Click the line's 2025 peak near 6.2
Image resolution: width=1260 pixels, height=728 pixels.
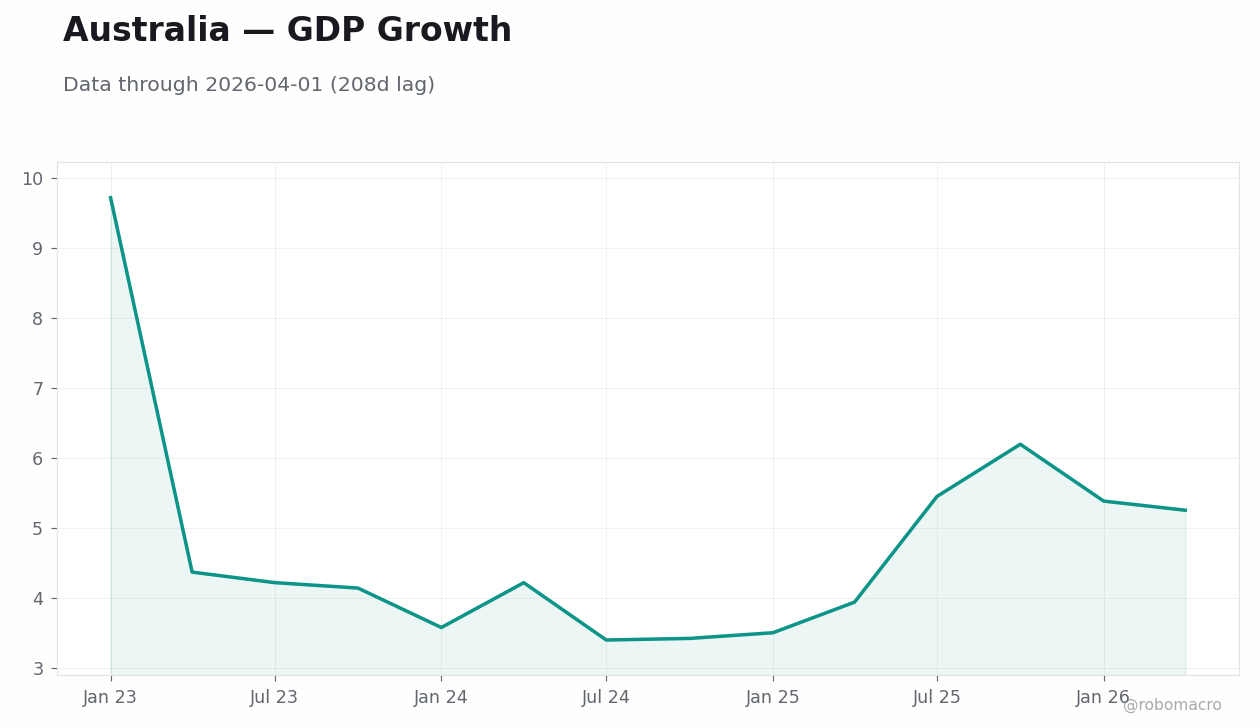[x=1020, y=444]
